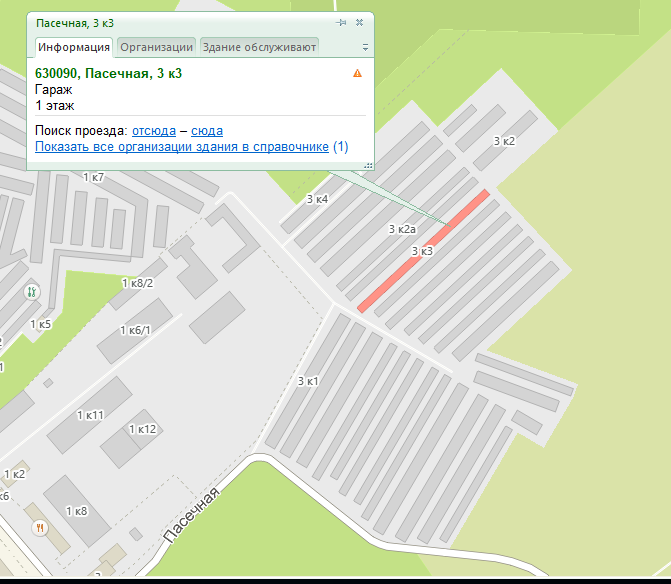
Task: Click the orange warning triangle icon
Action: 357,74
